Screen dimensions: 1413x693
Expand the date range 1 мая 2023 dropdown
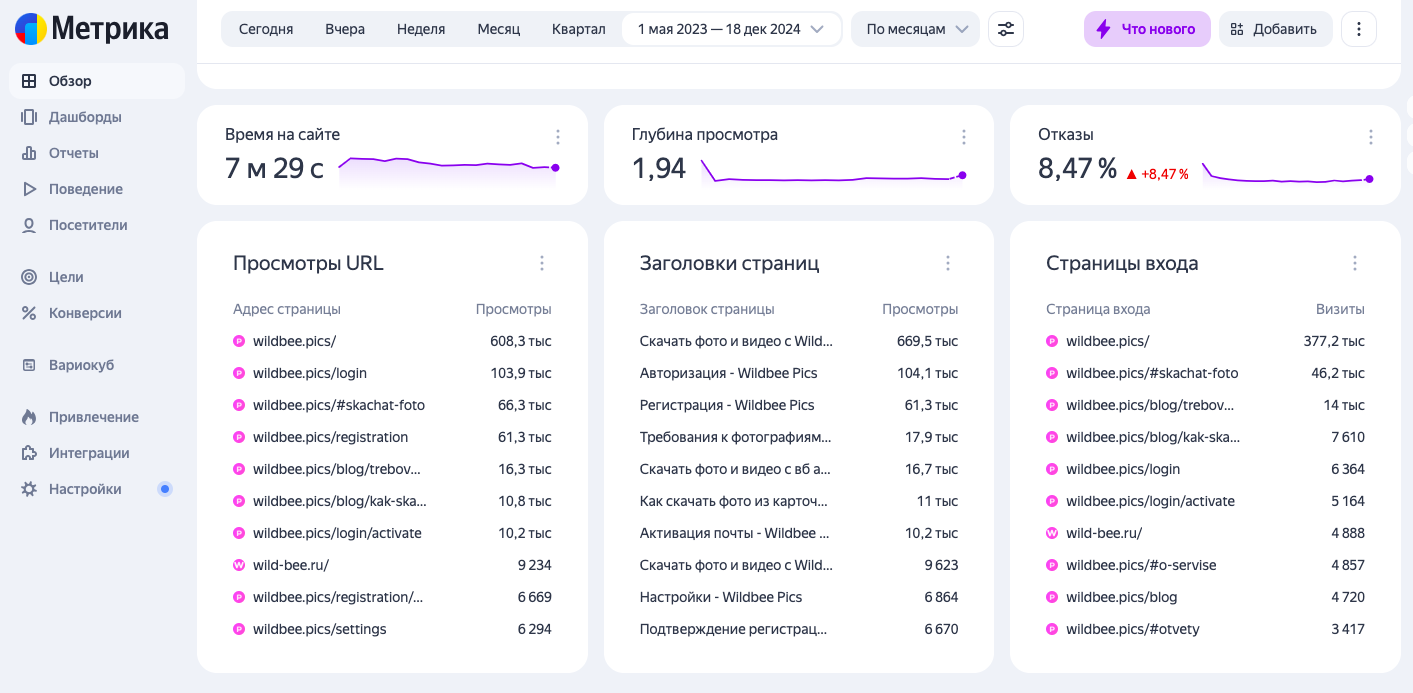(x=731, y=29)
